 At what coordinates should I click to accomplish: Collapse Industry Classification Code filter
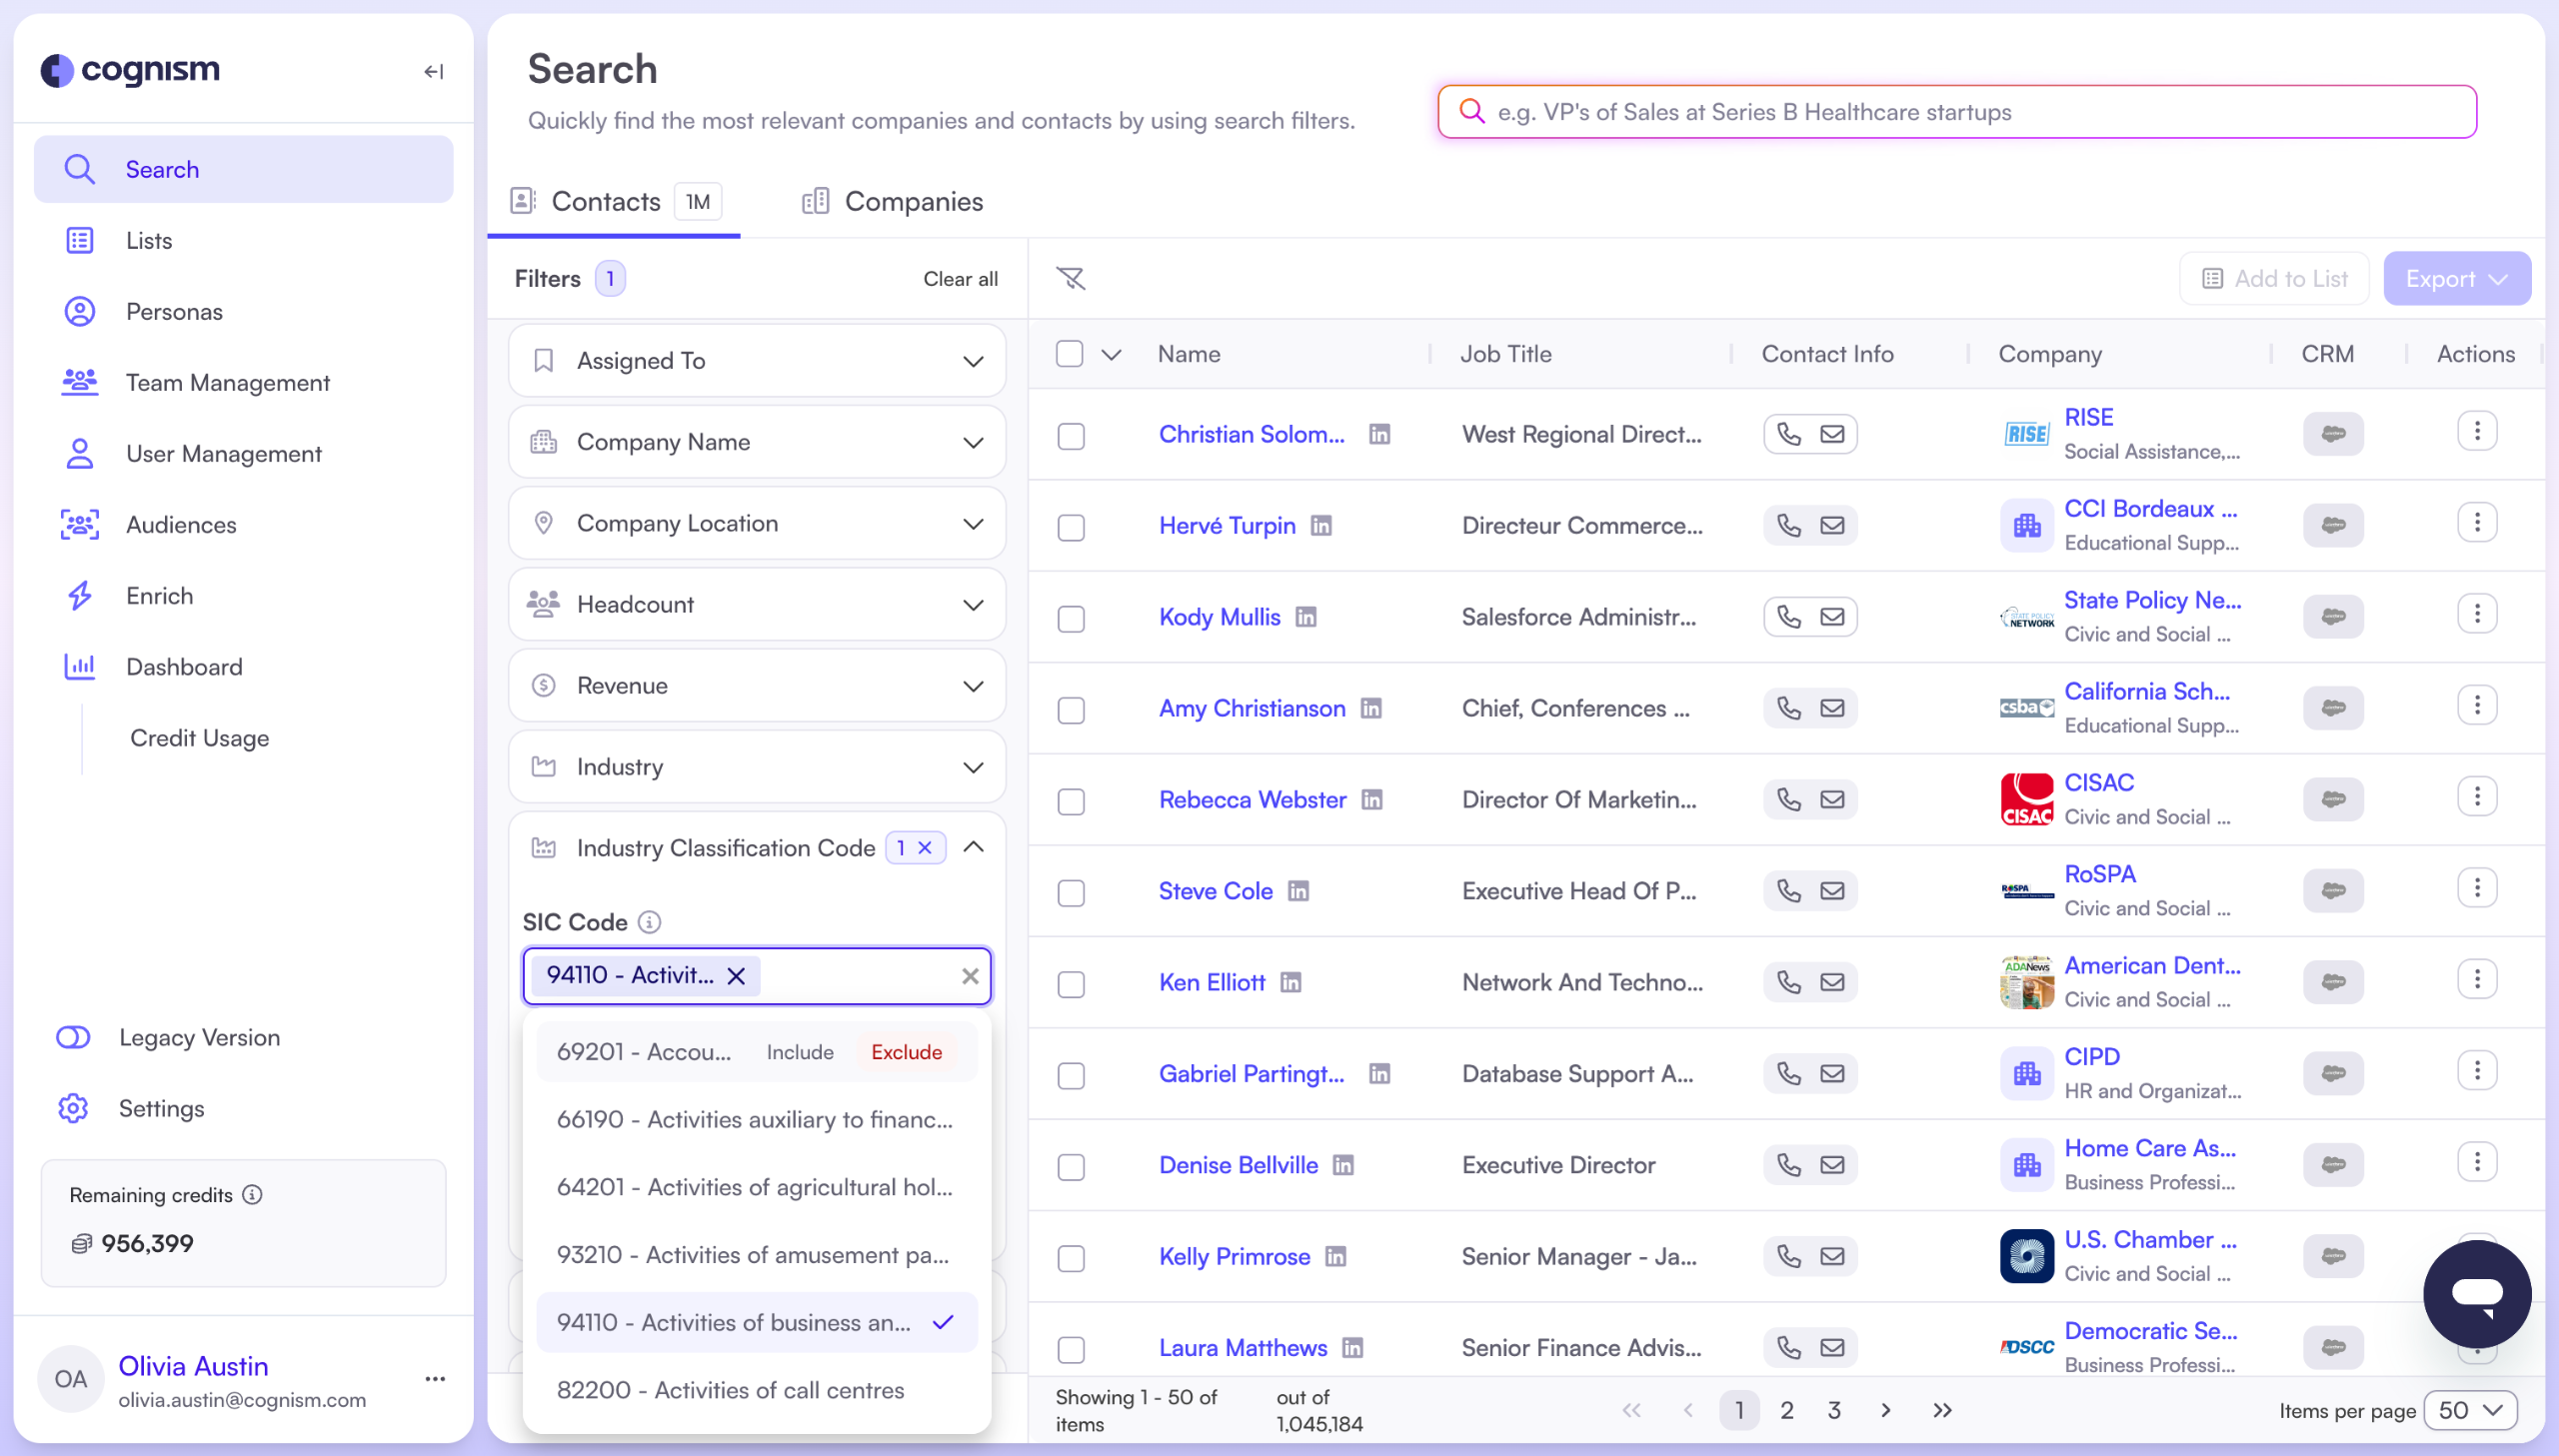pos(973,848)
